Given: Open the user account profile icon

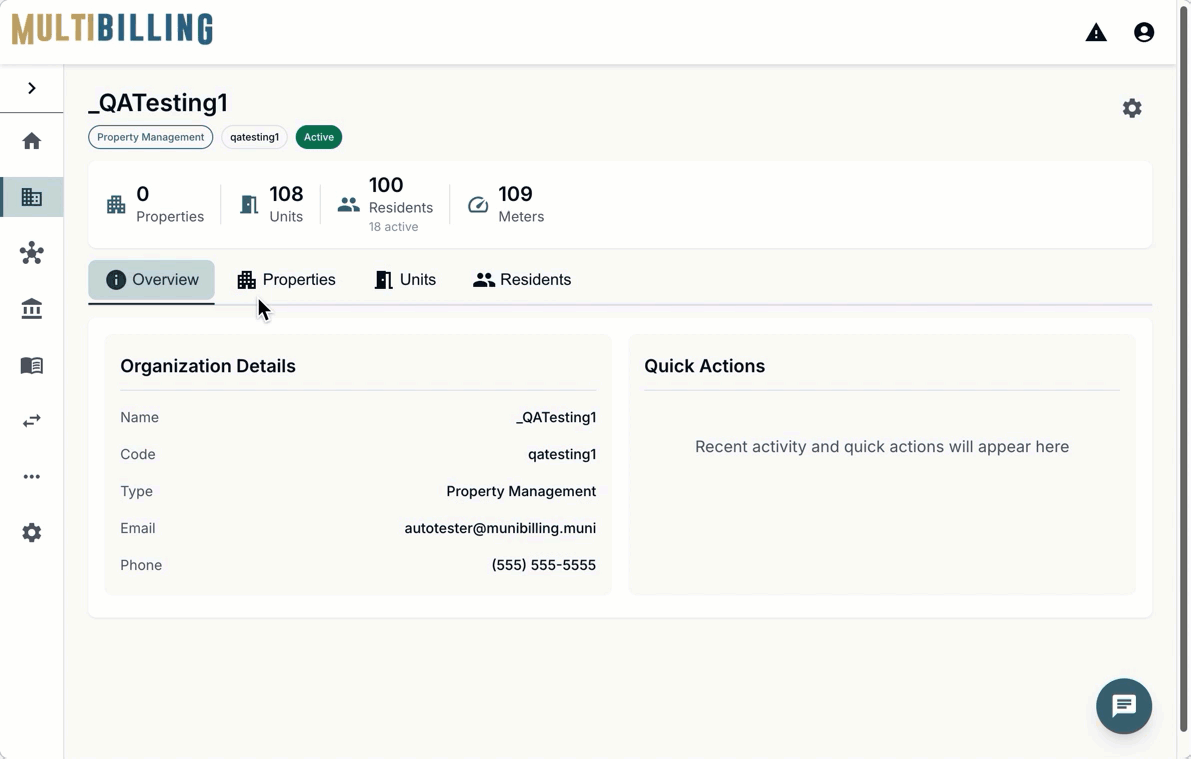Looking at the screenshot, I should point(1144,33).
